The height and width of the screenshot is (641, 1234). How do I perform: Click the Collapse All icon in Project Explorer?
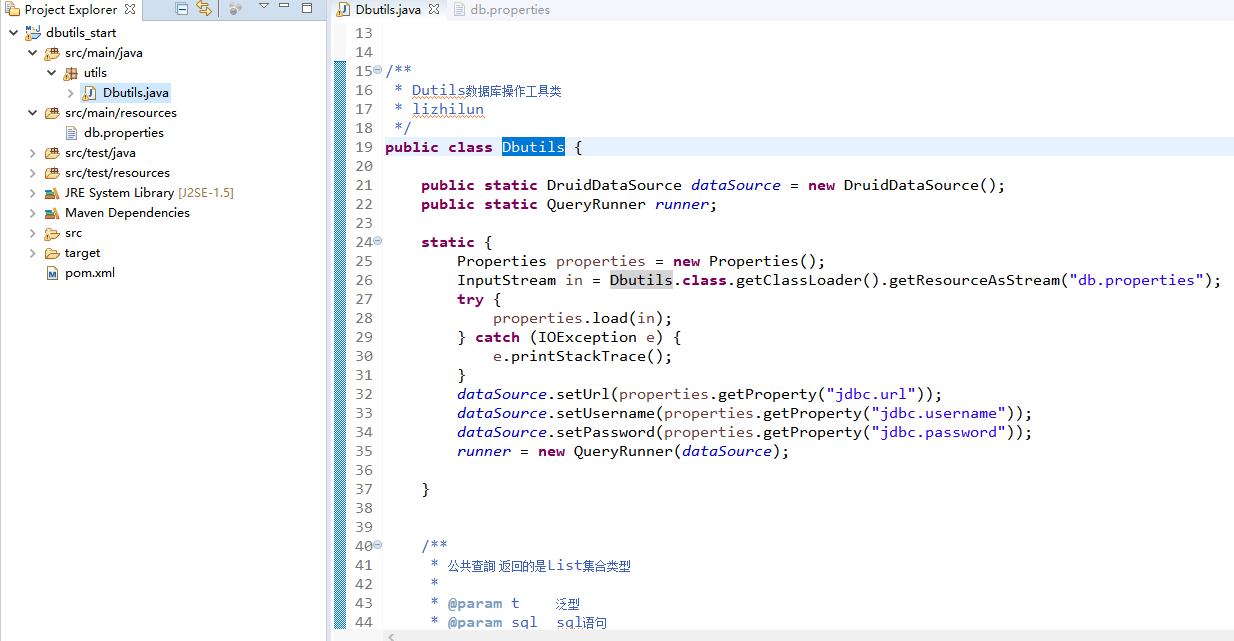[x=181, y=9]
